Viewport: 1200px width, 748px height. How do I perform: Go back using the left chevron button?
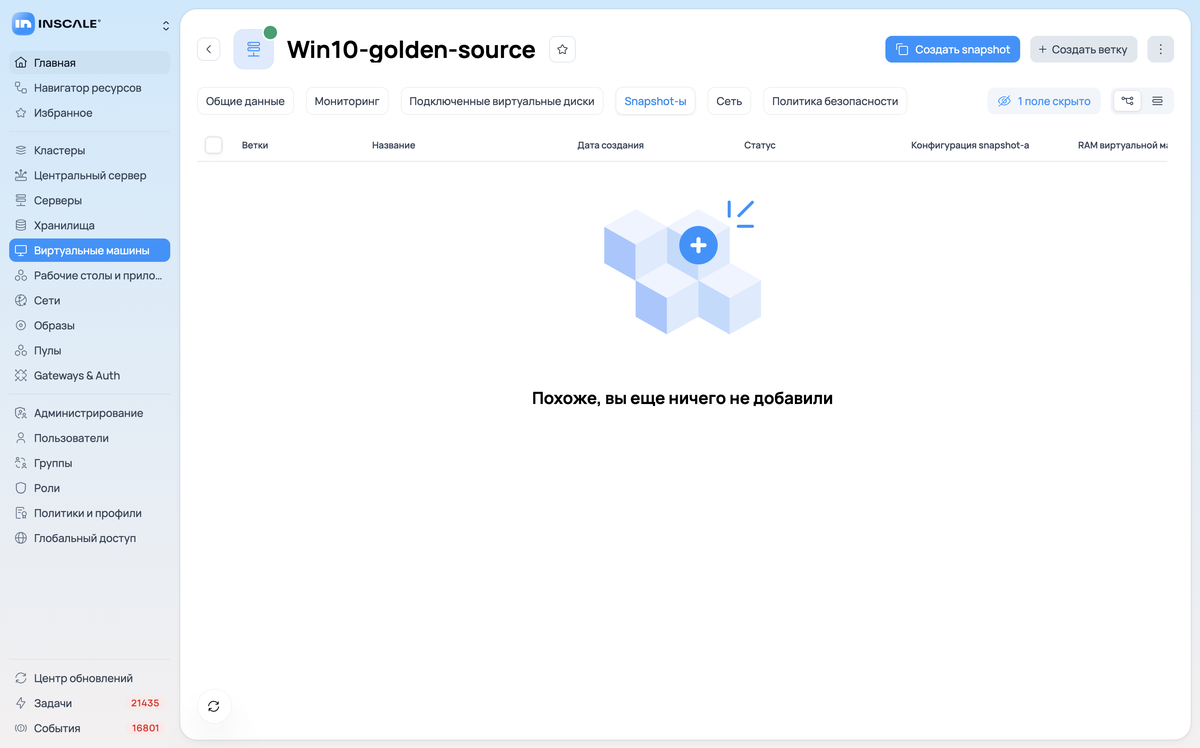point(208,49)
